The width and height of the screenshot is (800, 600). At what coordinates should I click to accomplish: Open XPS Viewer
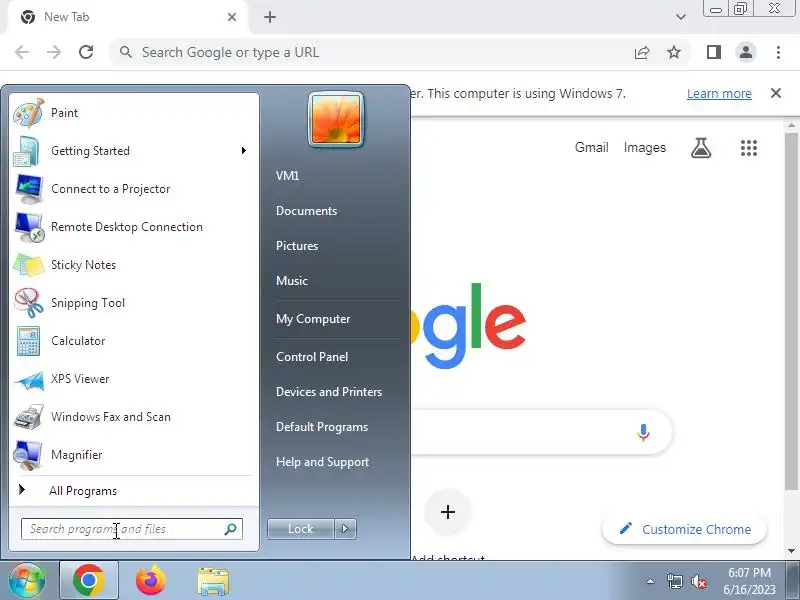(x=134, y=379)
